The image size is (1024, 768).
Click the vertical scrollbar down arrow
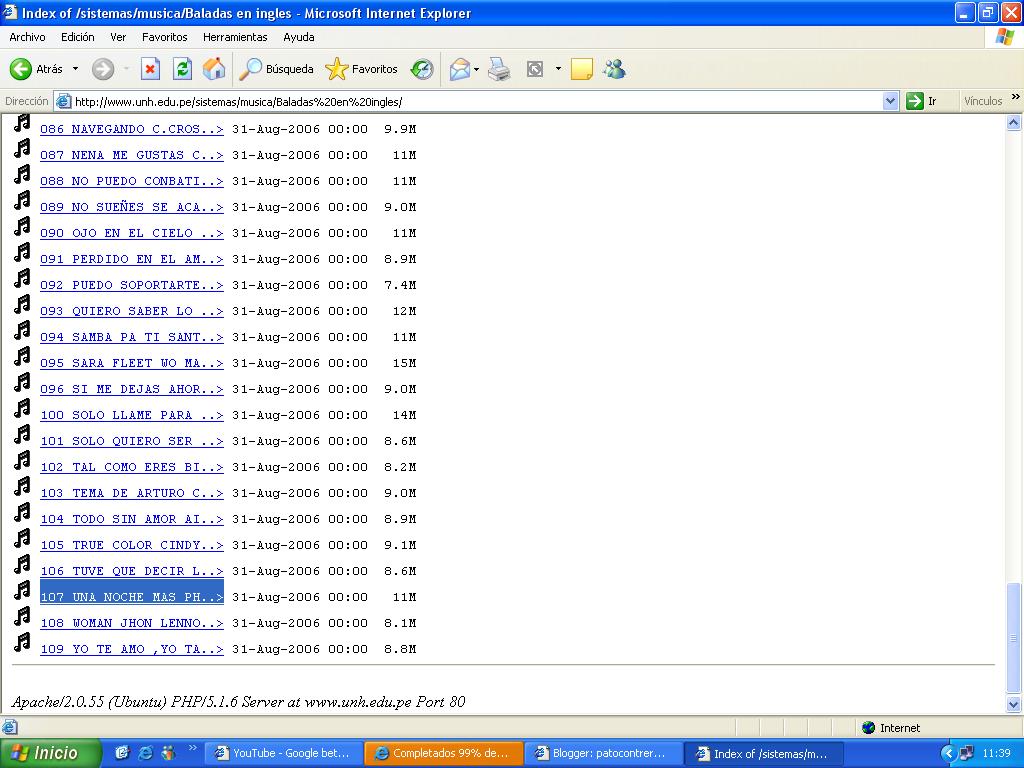(x=1014, y=704)
